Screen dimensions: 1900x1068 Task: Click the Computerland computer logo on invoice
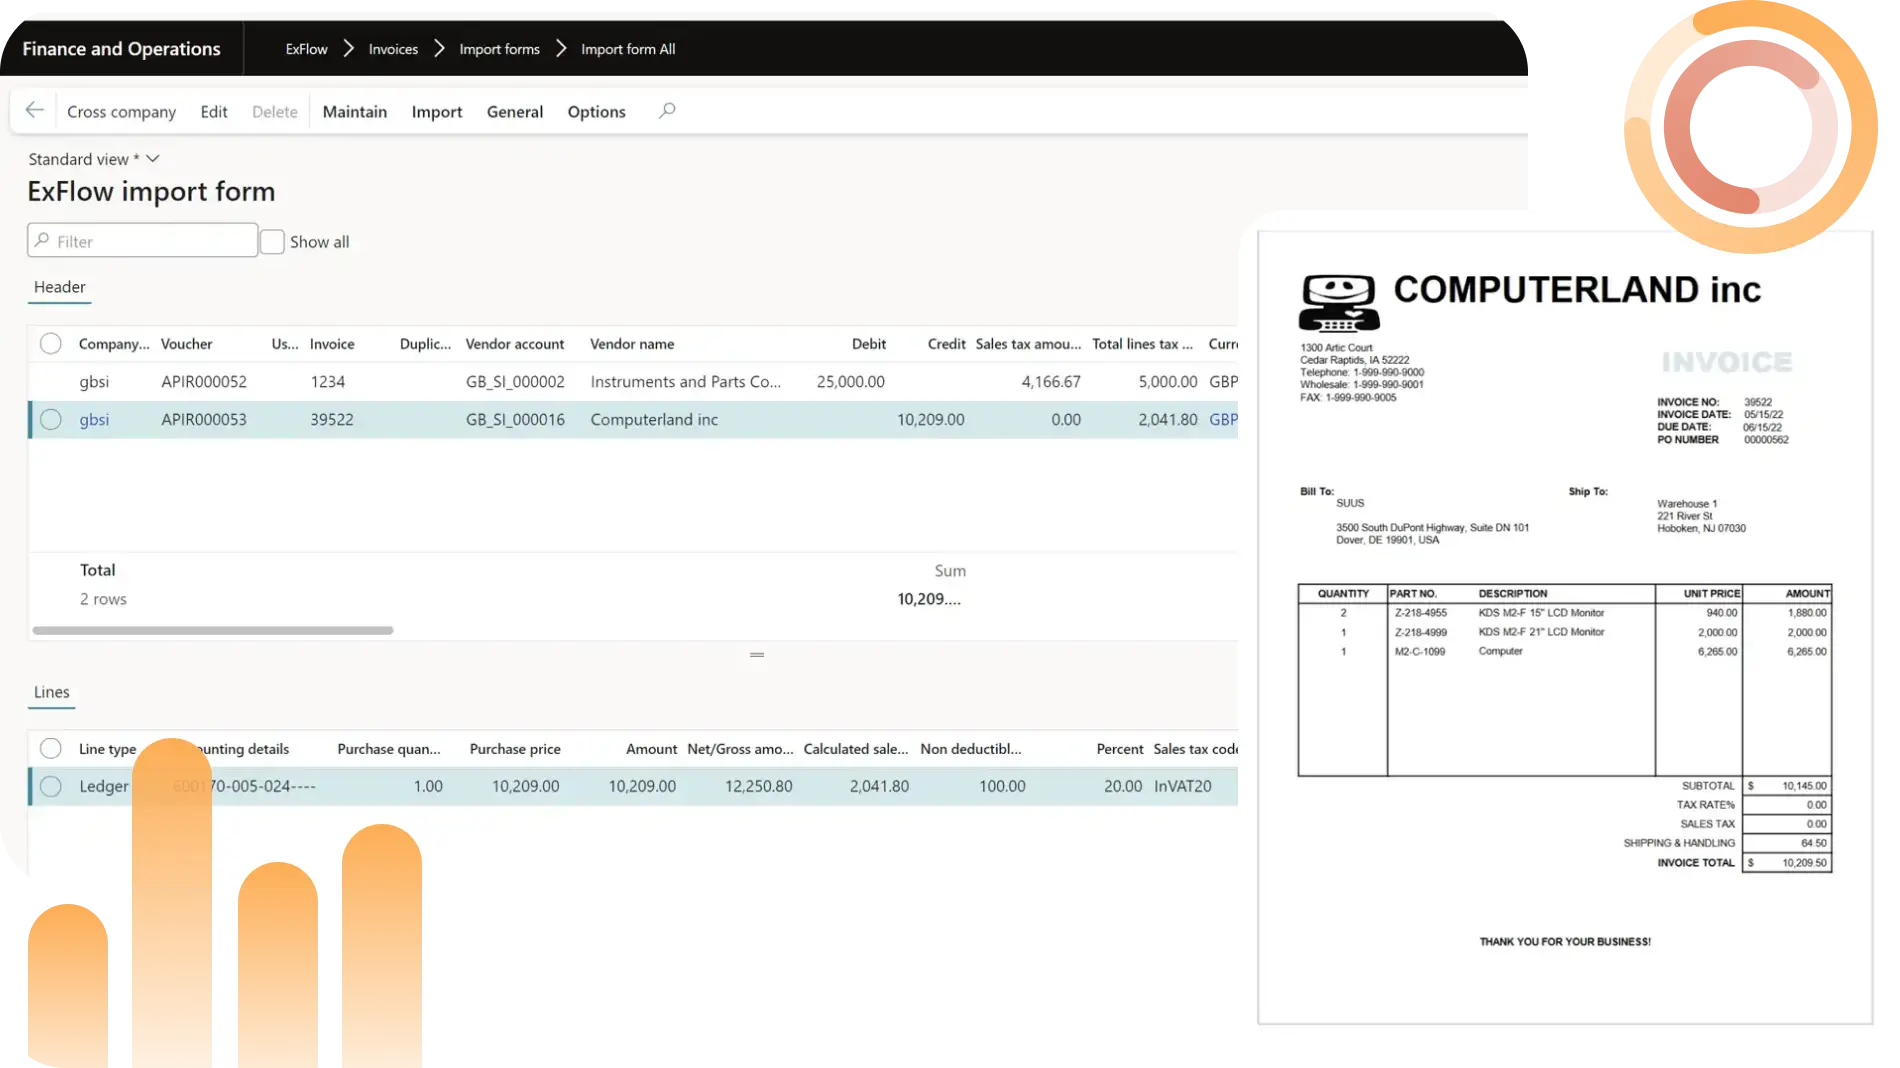pos(1338,303)
